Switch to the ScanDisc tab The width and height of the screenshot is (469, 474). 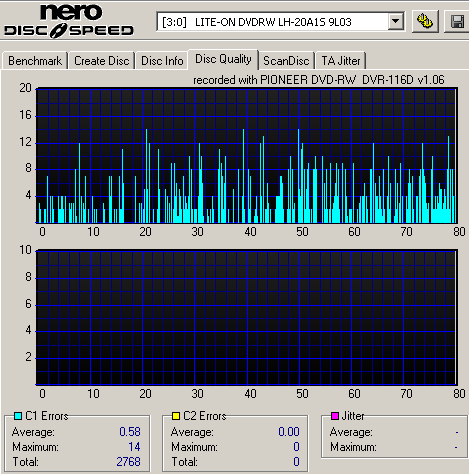(x=286, y=61)
